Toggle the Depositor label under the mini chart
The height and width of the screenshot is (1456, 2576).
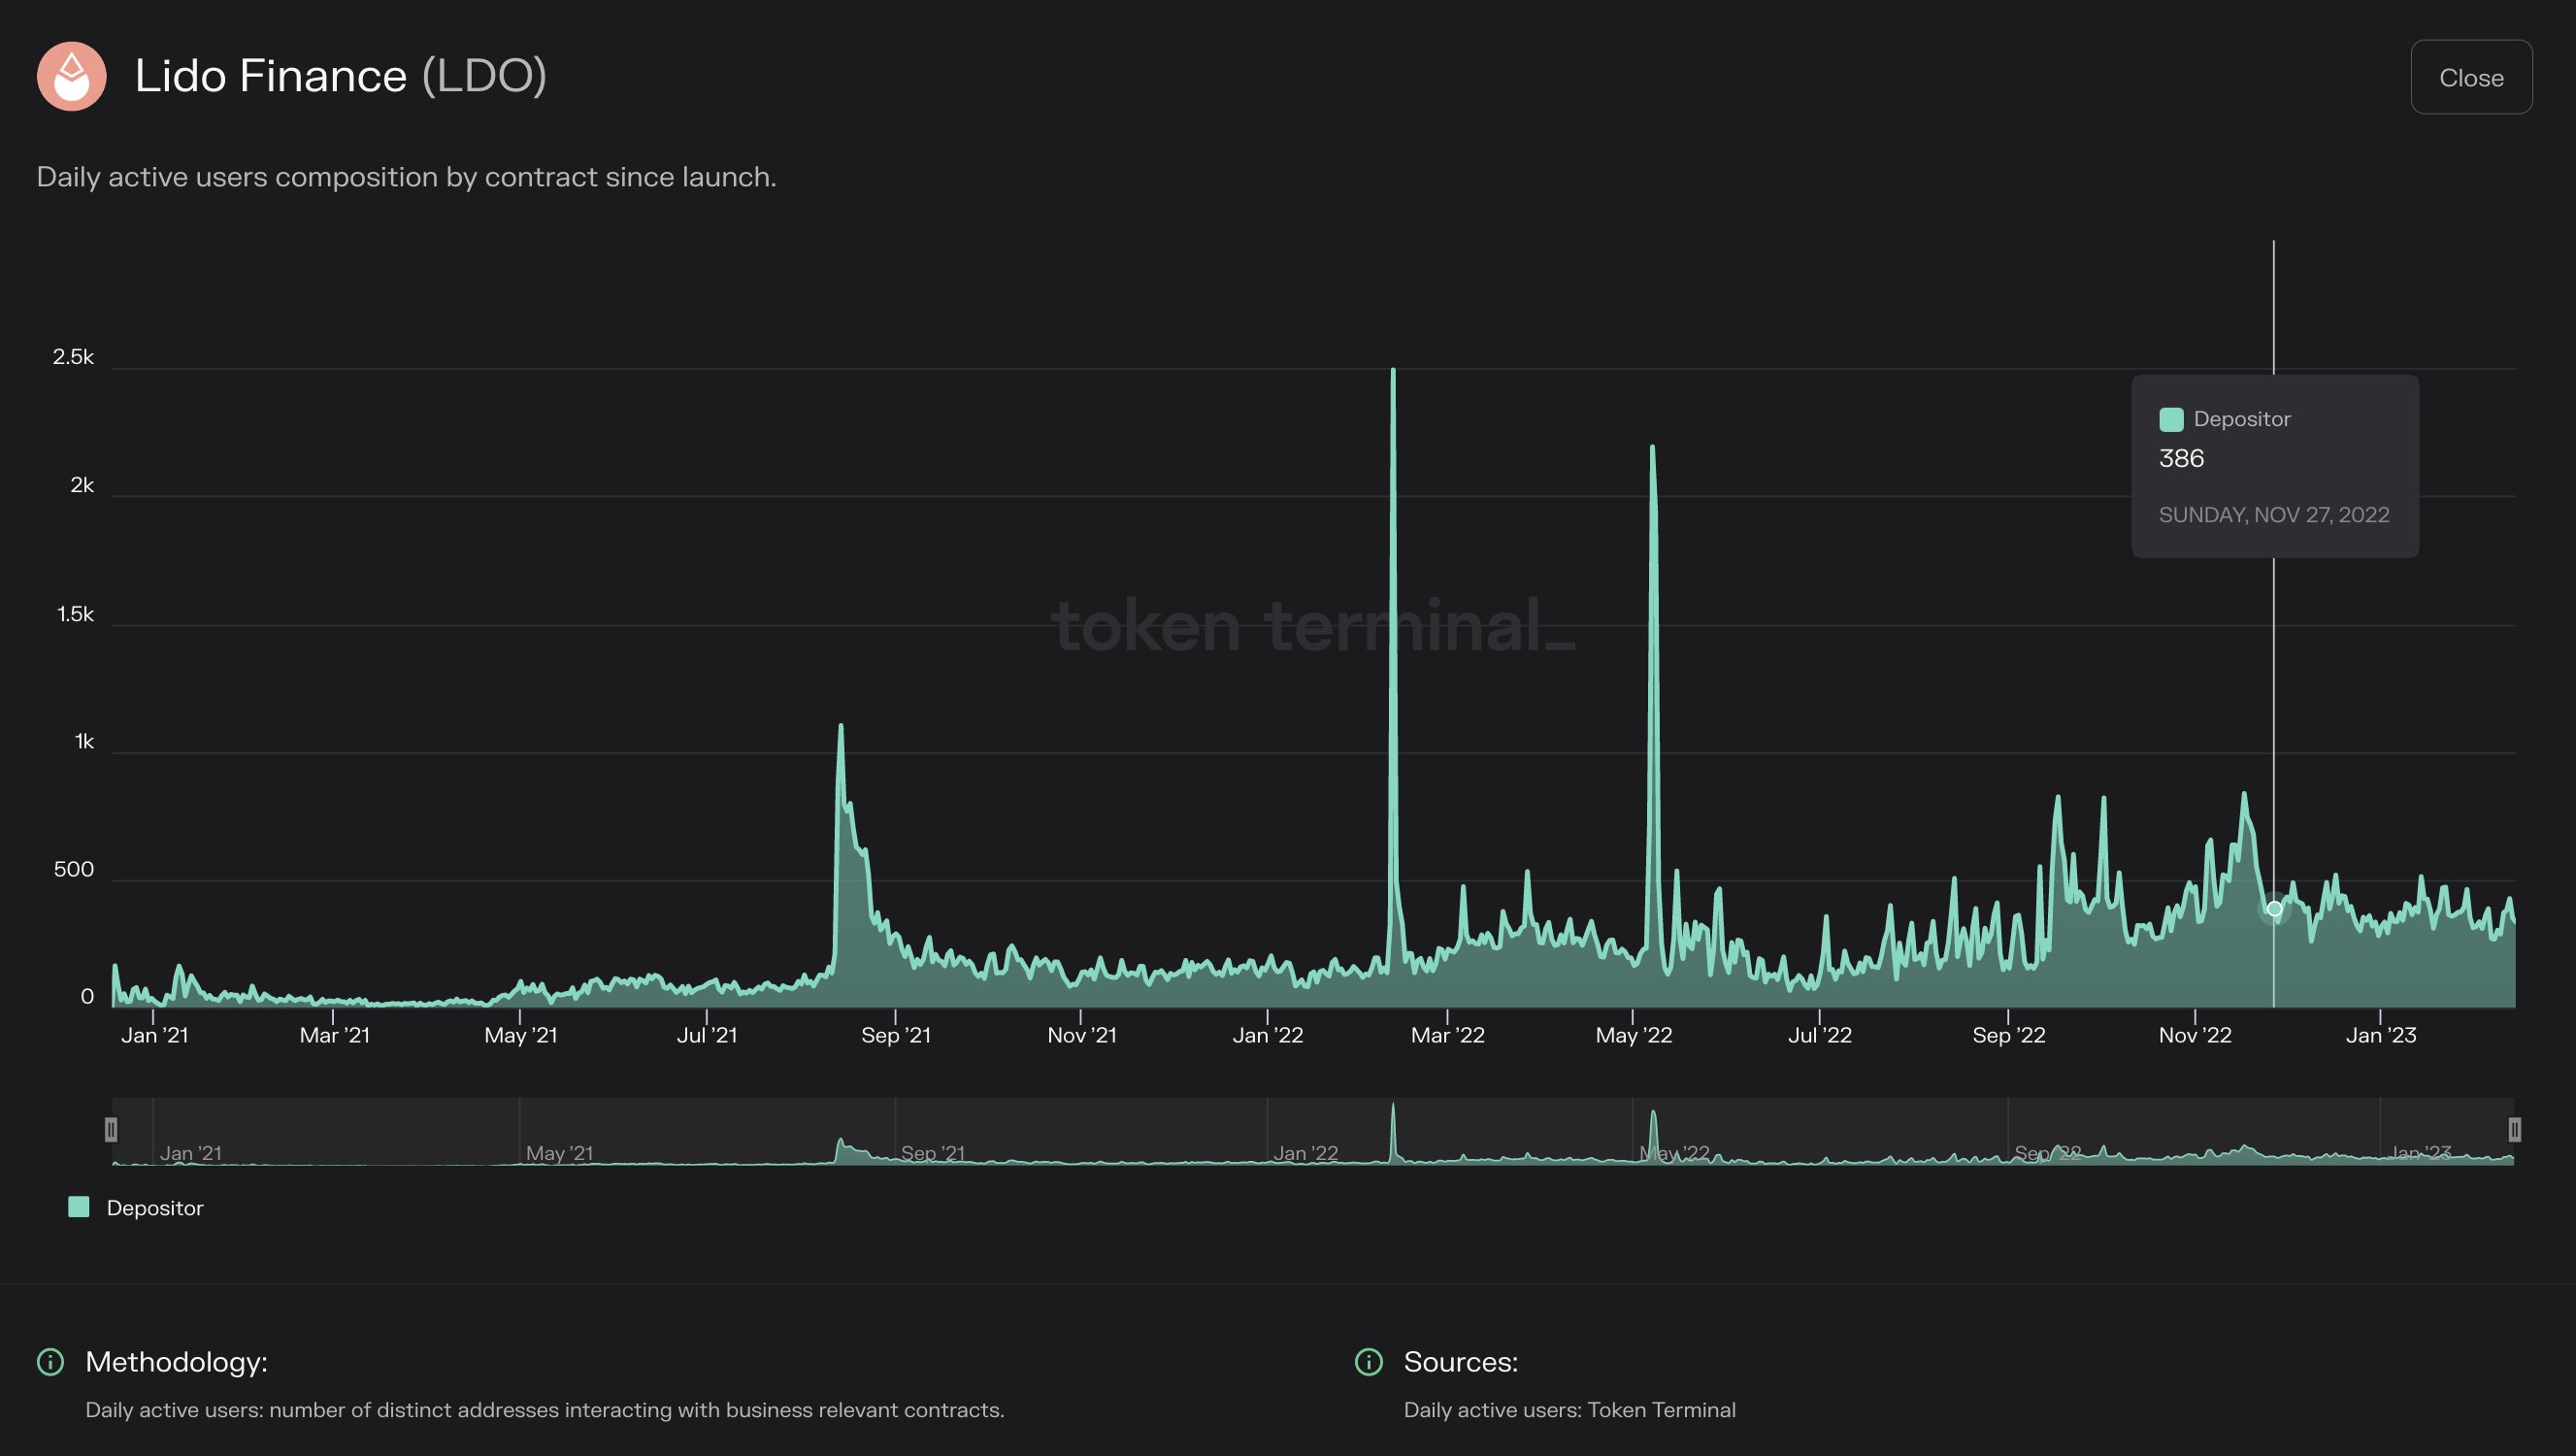click(x=155, y=1208)
